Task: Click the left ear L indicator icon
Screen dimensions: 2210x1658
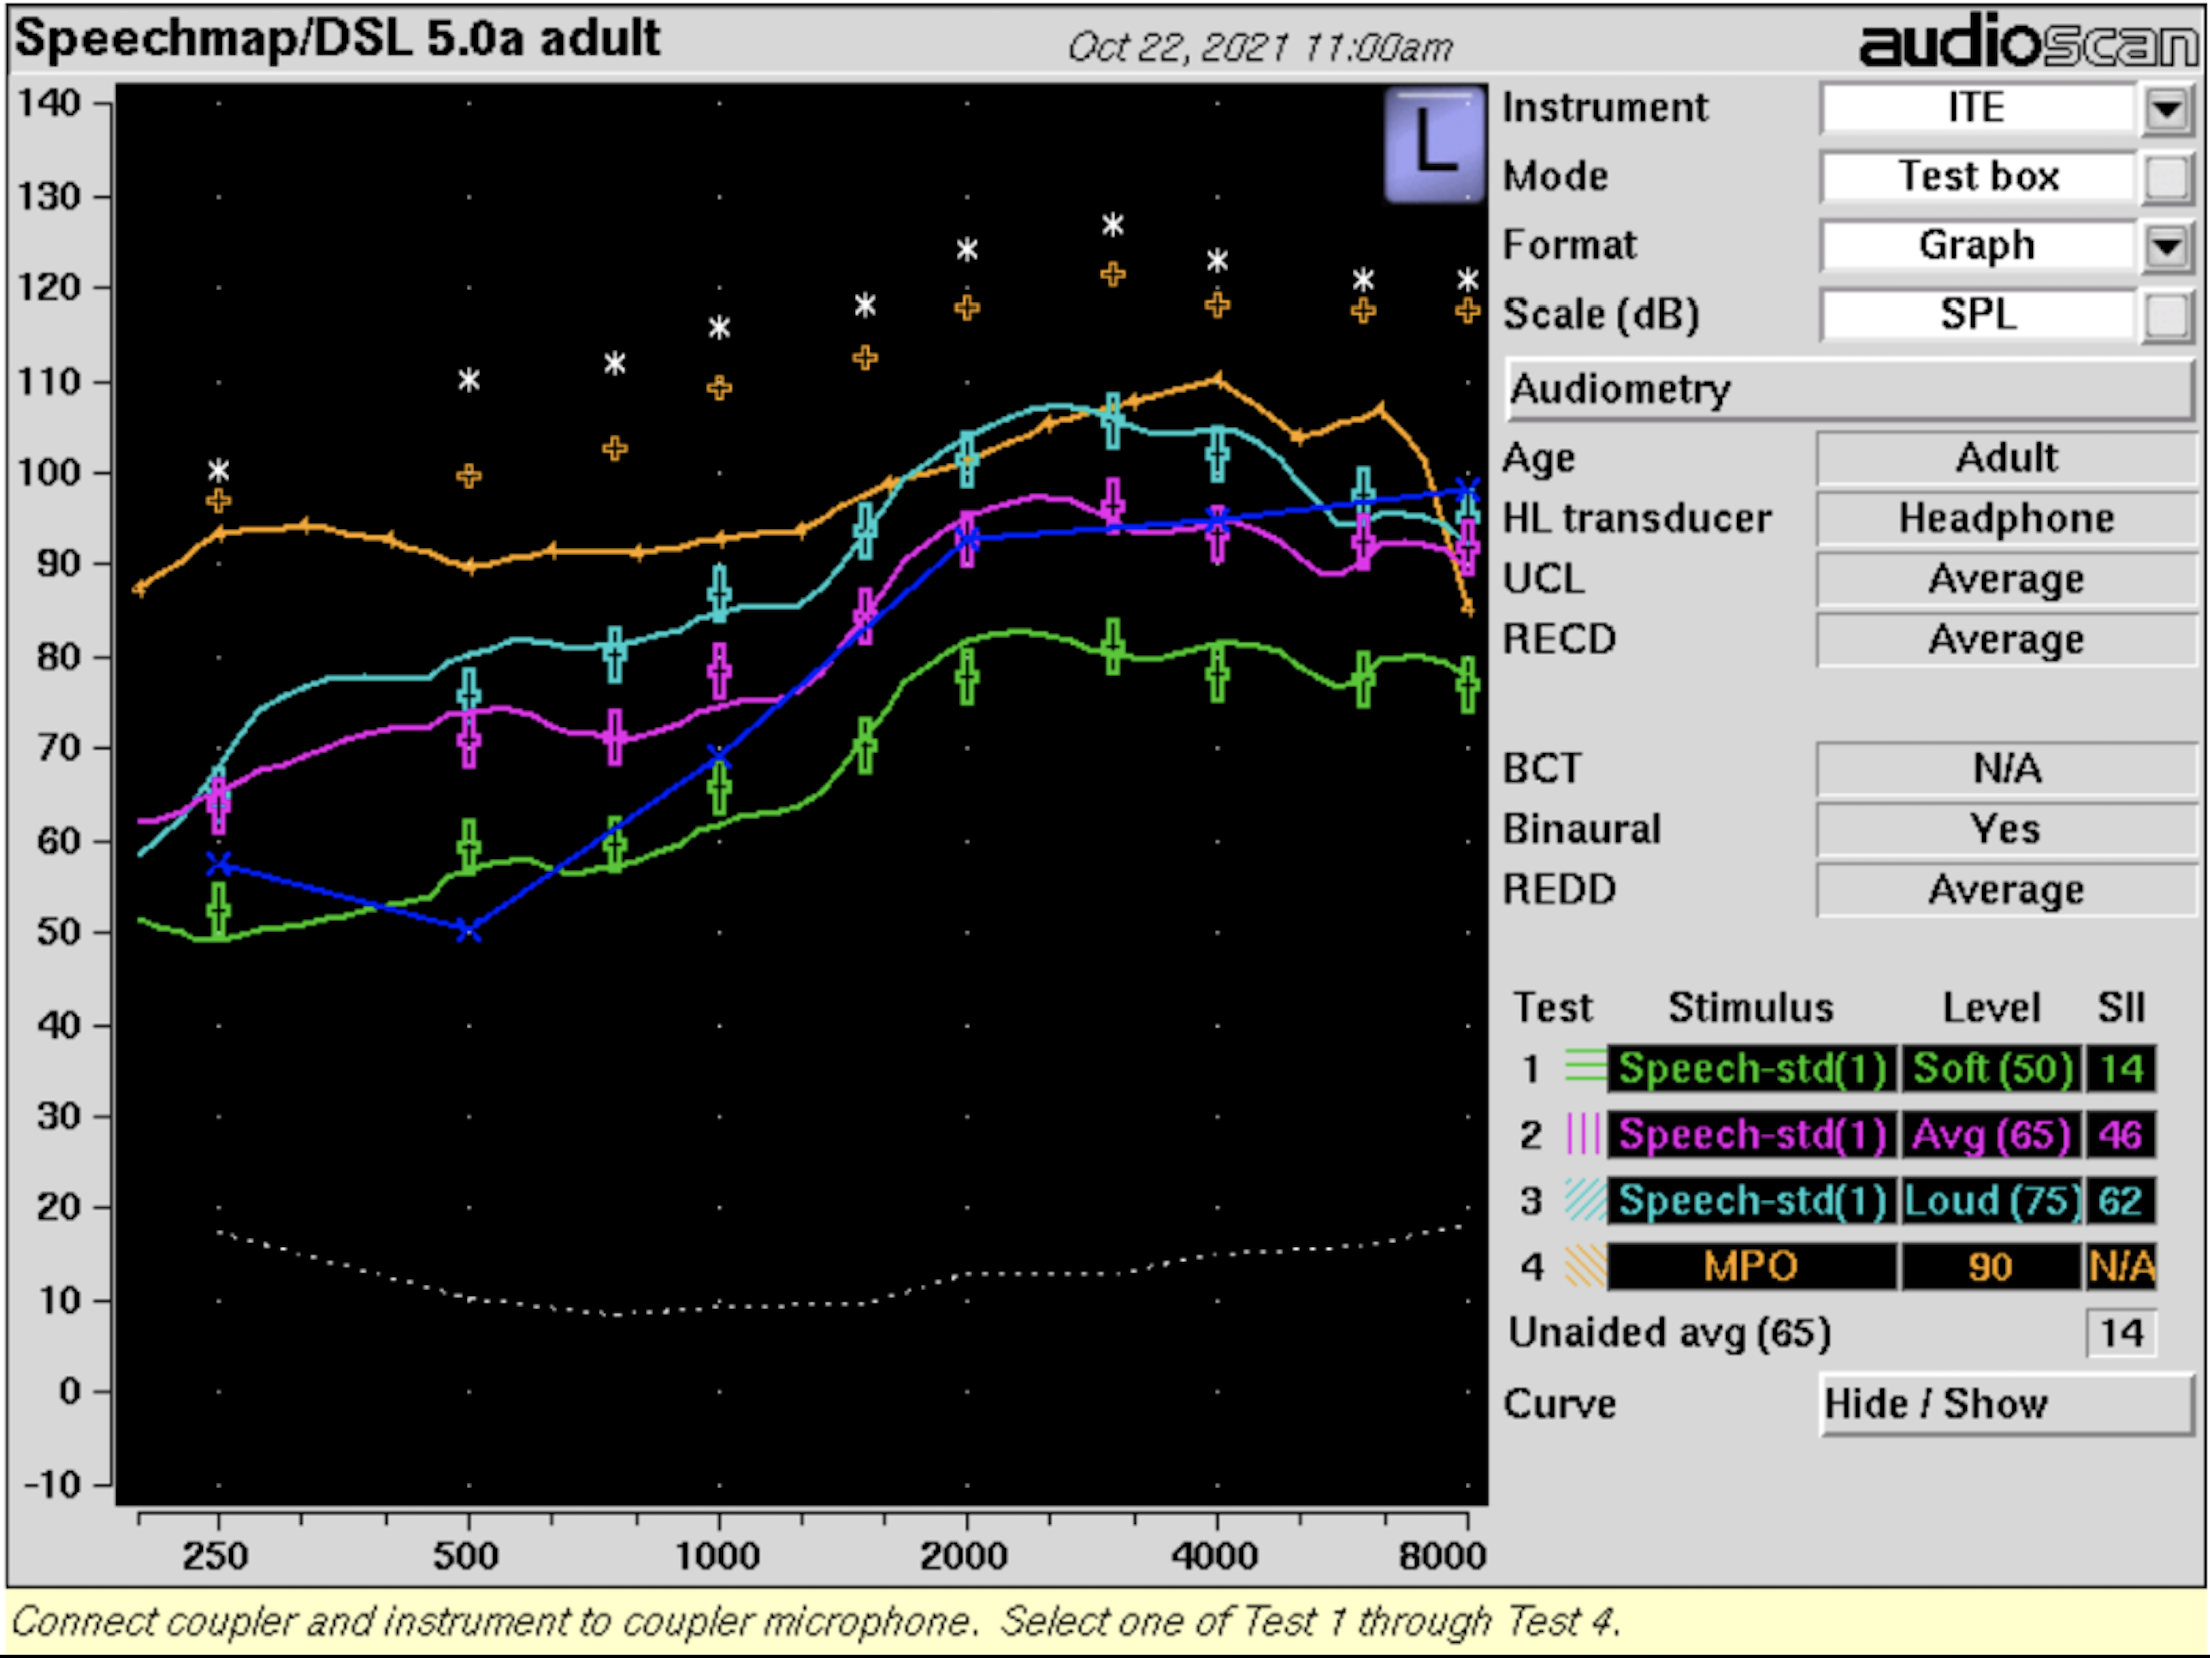Action: (1434, 144)
